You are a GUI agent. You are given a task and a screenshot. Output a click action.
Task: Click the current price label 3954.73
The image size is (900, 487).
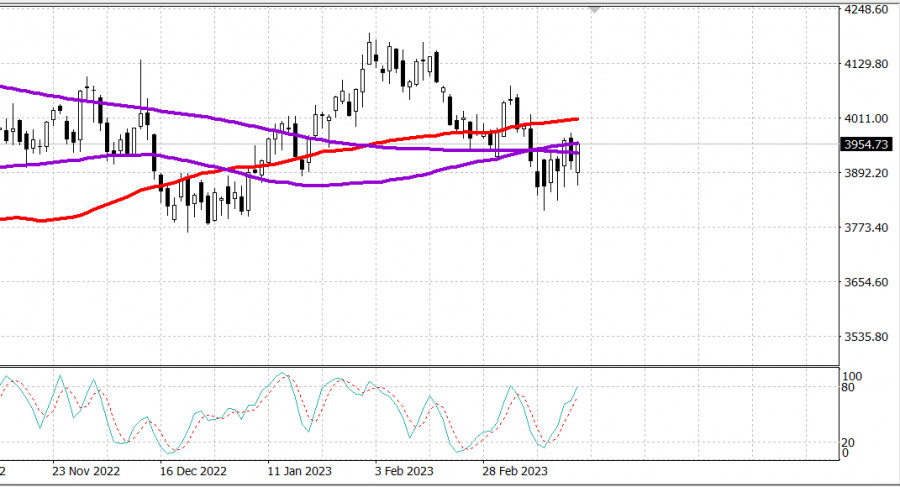click(x=866, y=145)
